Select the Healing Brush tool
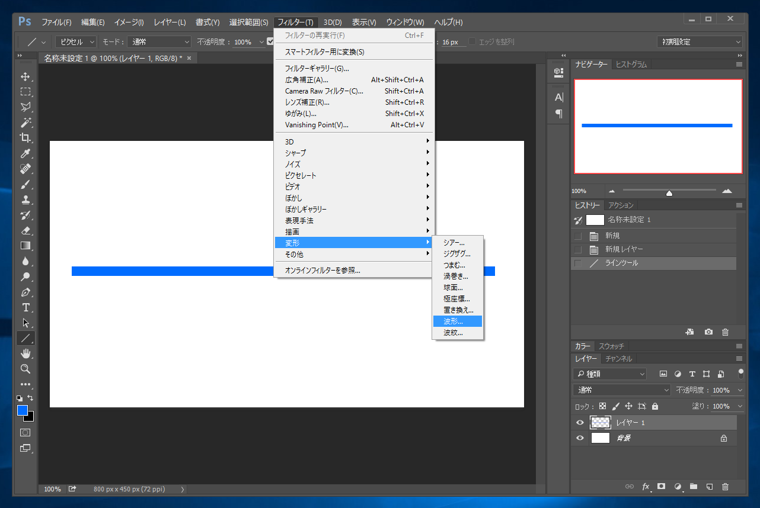The image size is (760, 508). pyautogui.click(x=26, y=169)
